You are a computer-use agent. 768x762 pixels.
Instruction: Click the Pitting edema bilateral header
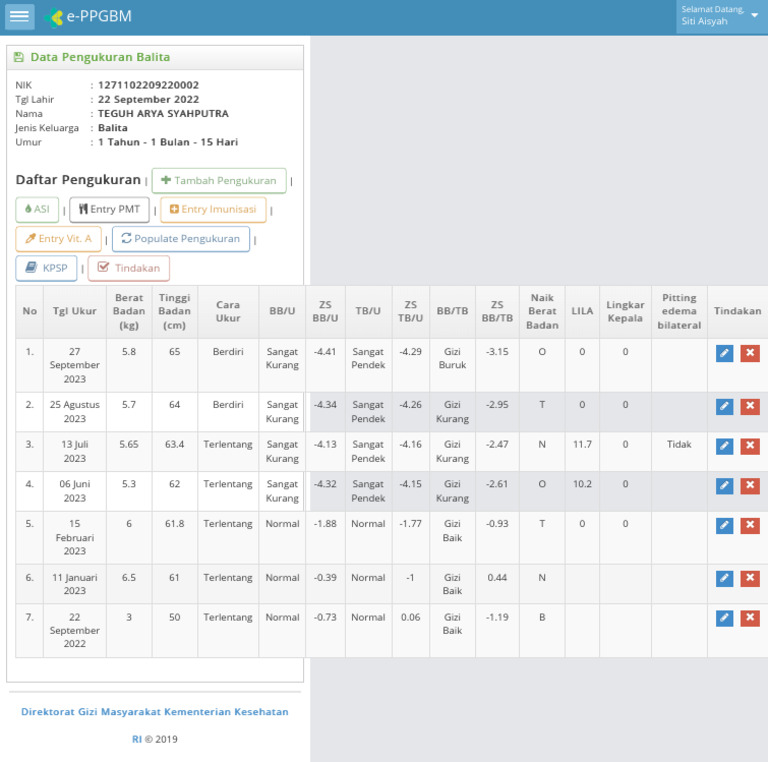679,311
